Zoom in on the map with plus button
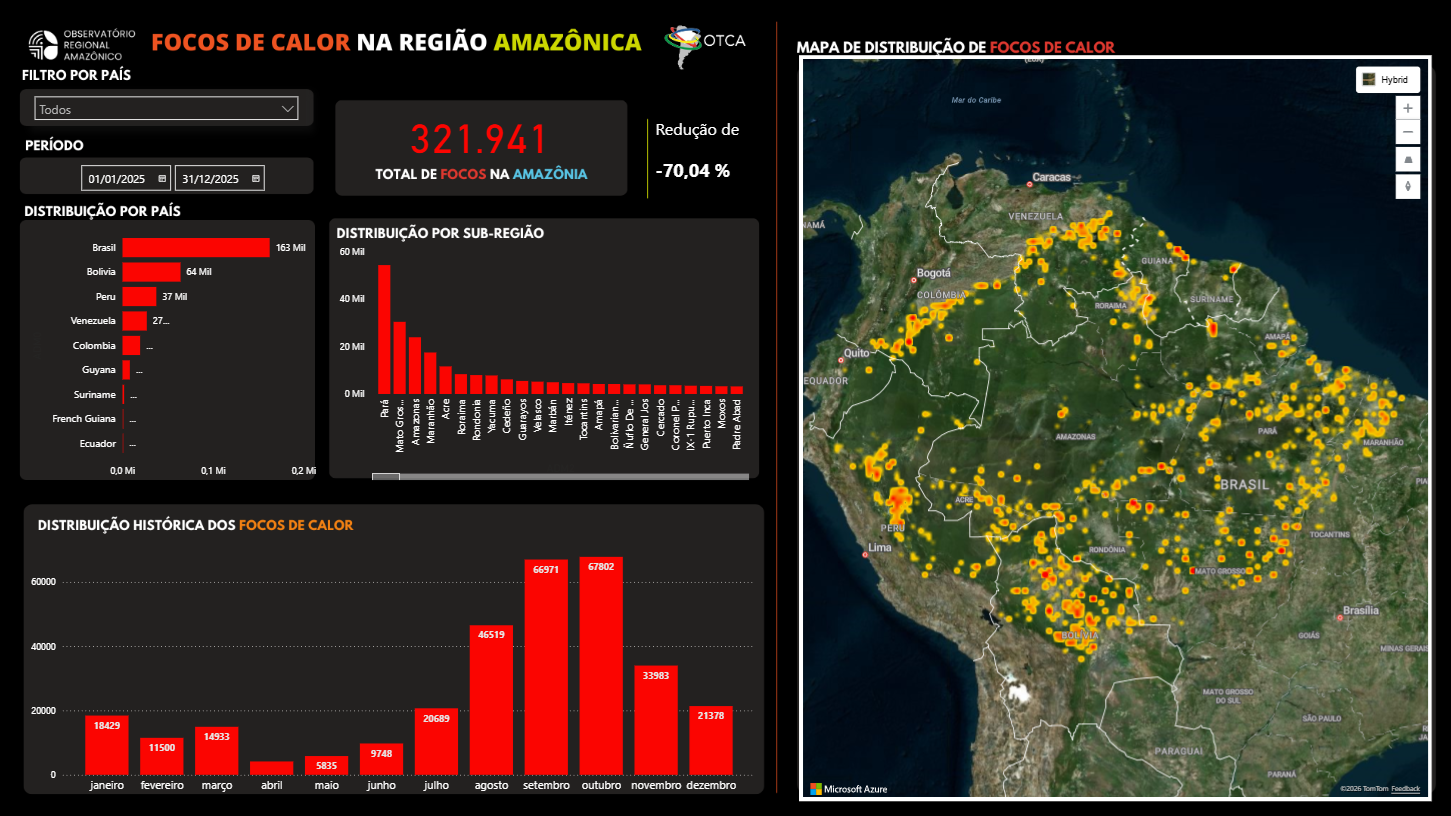1451x816 pixels. [x=1407, y=108]
